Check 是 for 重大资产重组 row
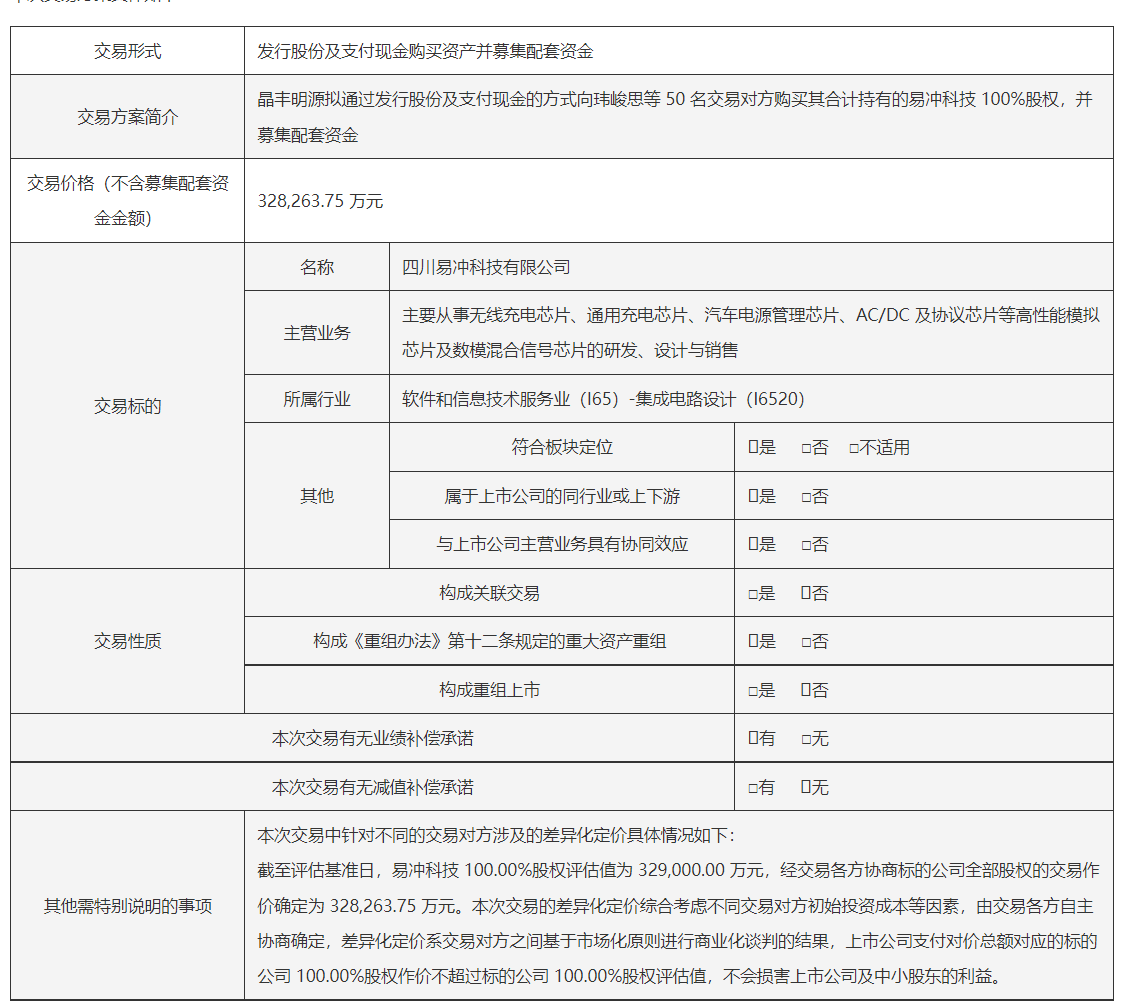The width and height of the screenshot is (1128, 1007). tap(752, 642)
